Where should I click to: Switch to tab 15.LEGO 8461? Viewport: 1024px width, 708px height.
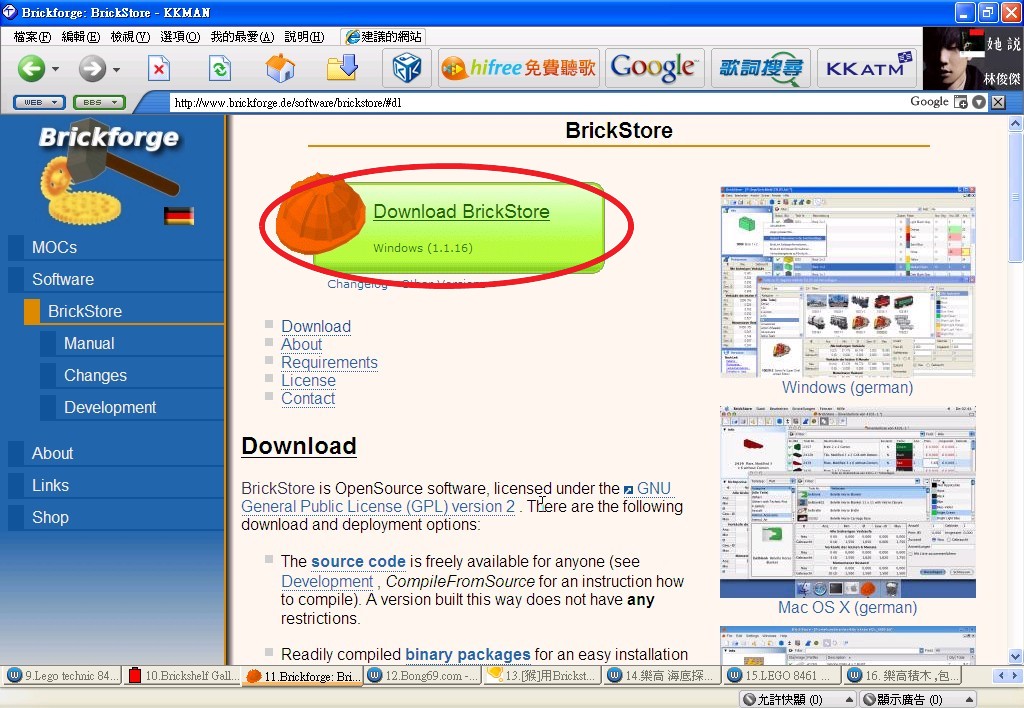783,675
